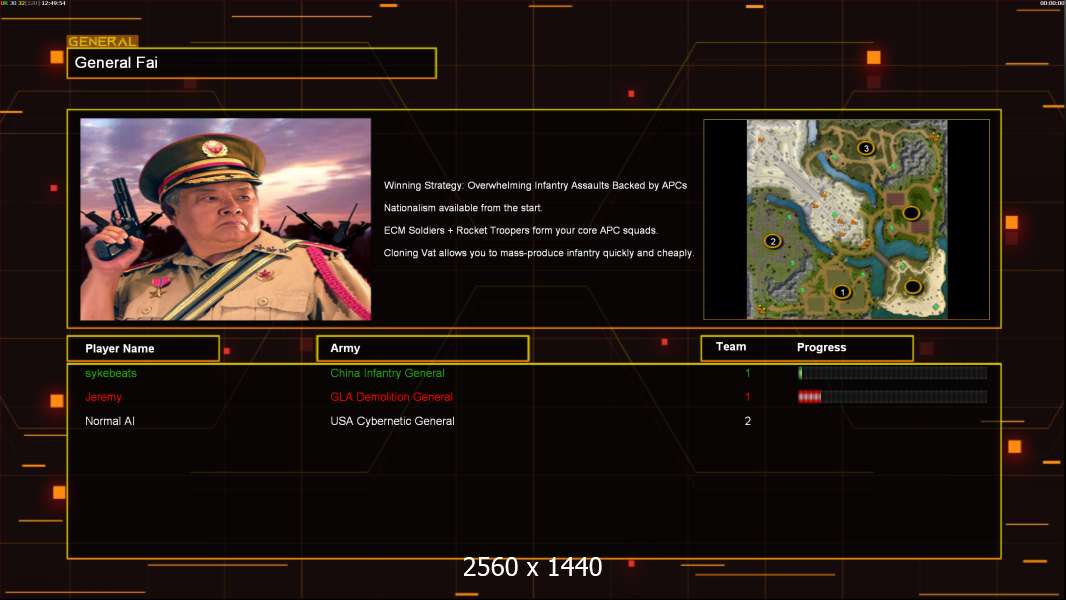Click the Nationalism available from the start line

[463, 208]
